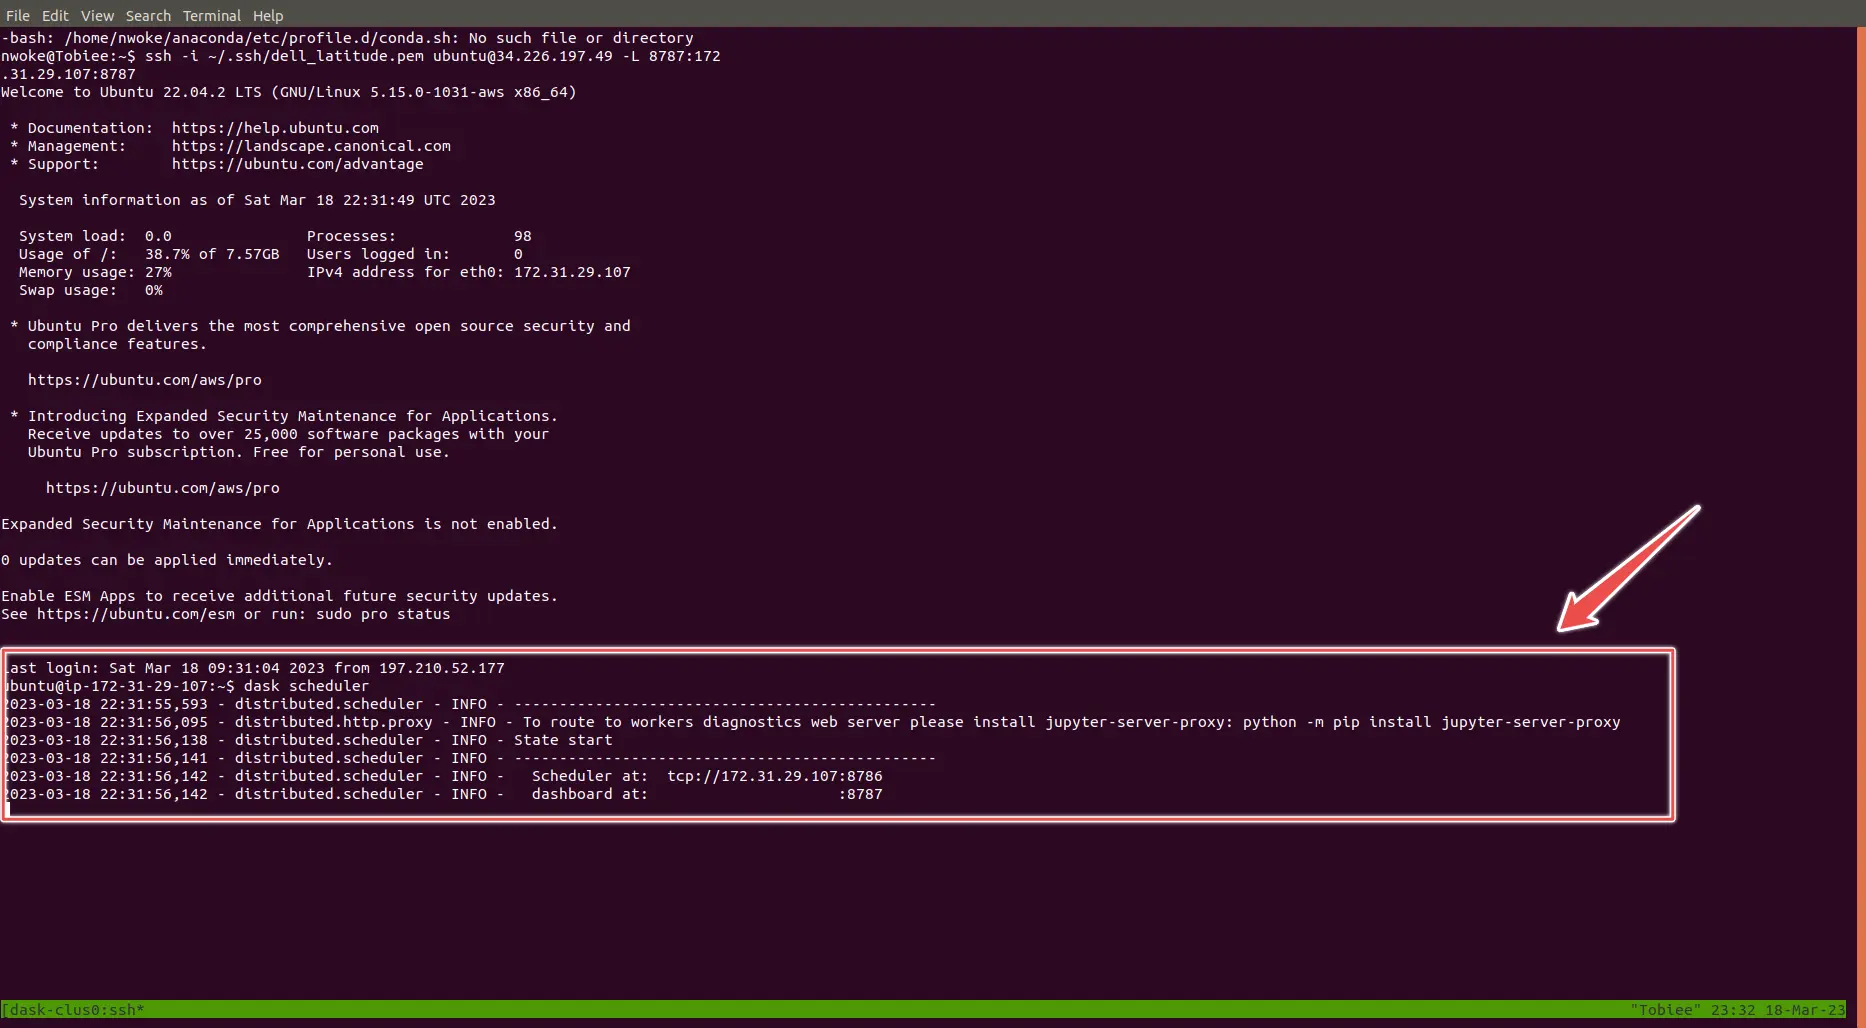Click "Expanded Security Maintenance for Applications is not enabled."
The height and width of the screenshot is (1028, 1866).
[x=280, y=524]
